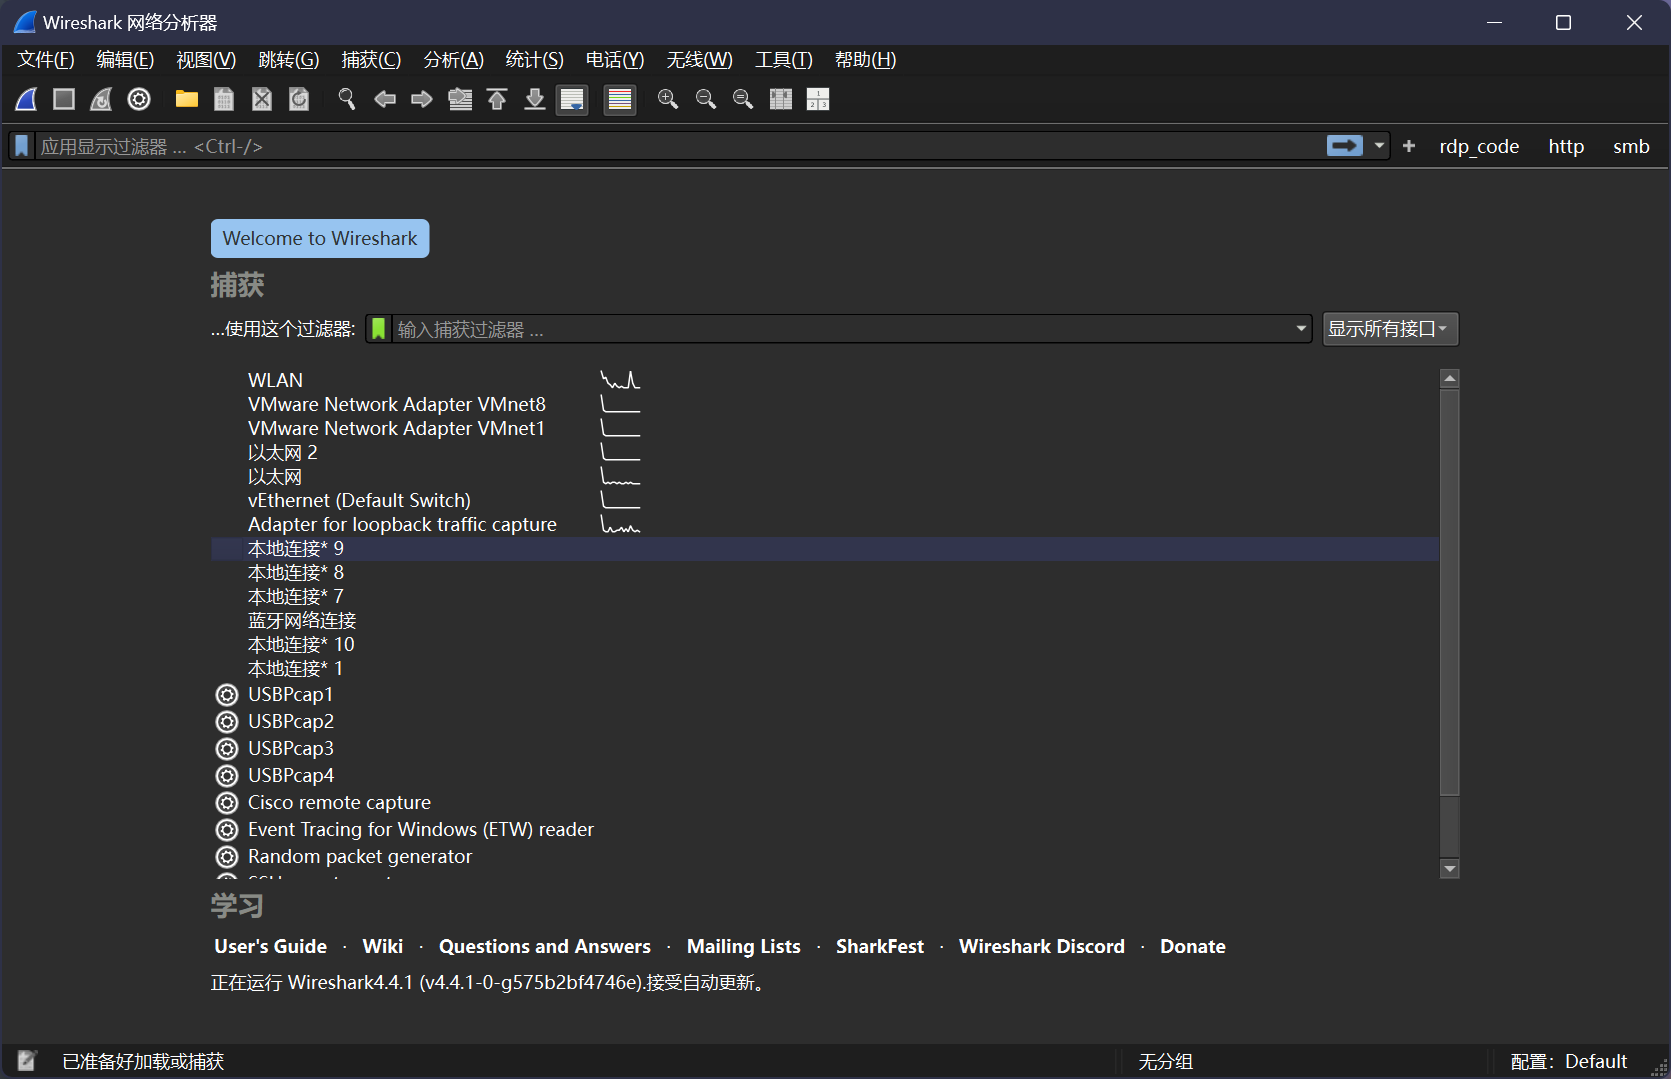Open capture options gear icon in toolbar
This screenshot has width=1671, height=1079.
[139, 99]
